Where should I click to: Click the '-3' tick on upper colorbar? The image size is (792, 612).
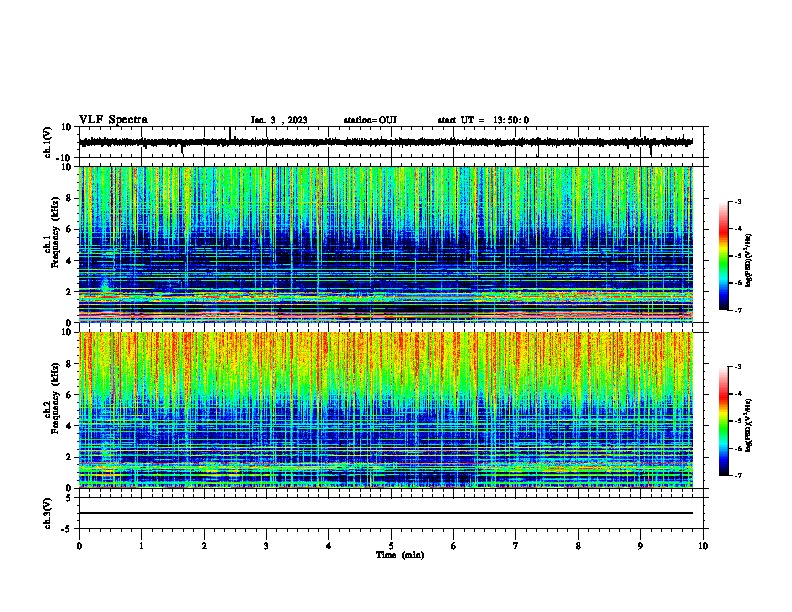click(x=738, y=201)
